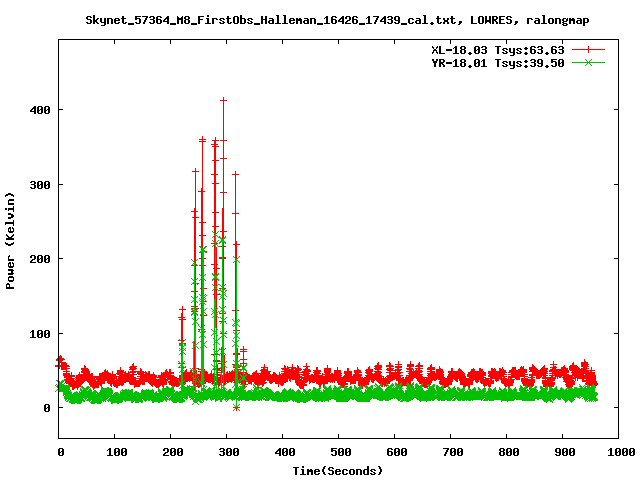640x480 pixels.
Task: Click the x-axis tick label 500
Action: 341,452
